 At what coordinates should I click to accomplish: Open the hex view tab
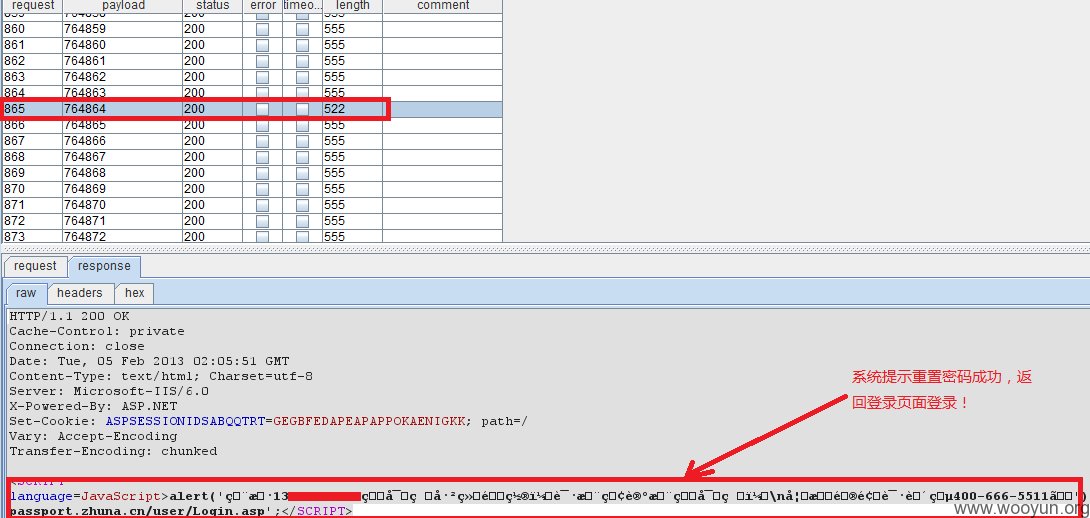[x=135, y=293]
